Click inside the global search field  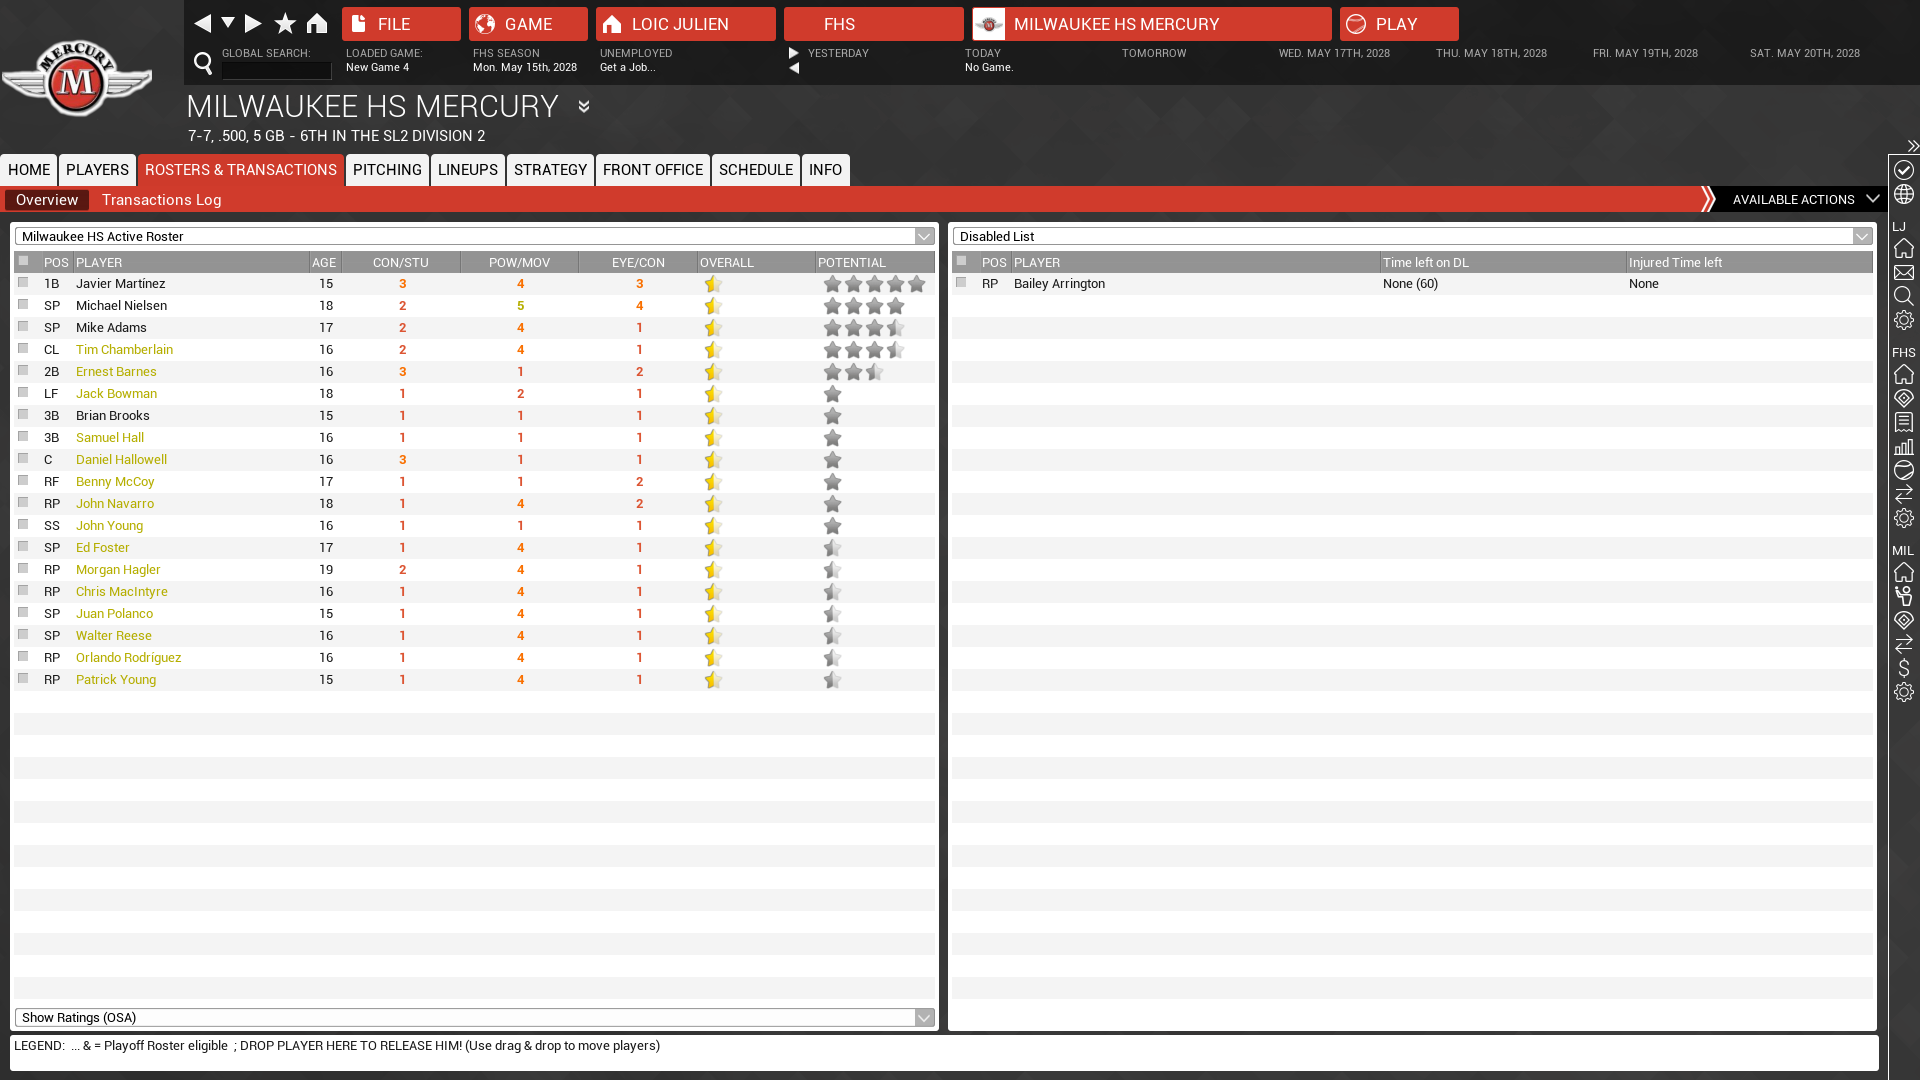pyautogui.click(x=276, y=70)
